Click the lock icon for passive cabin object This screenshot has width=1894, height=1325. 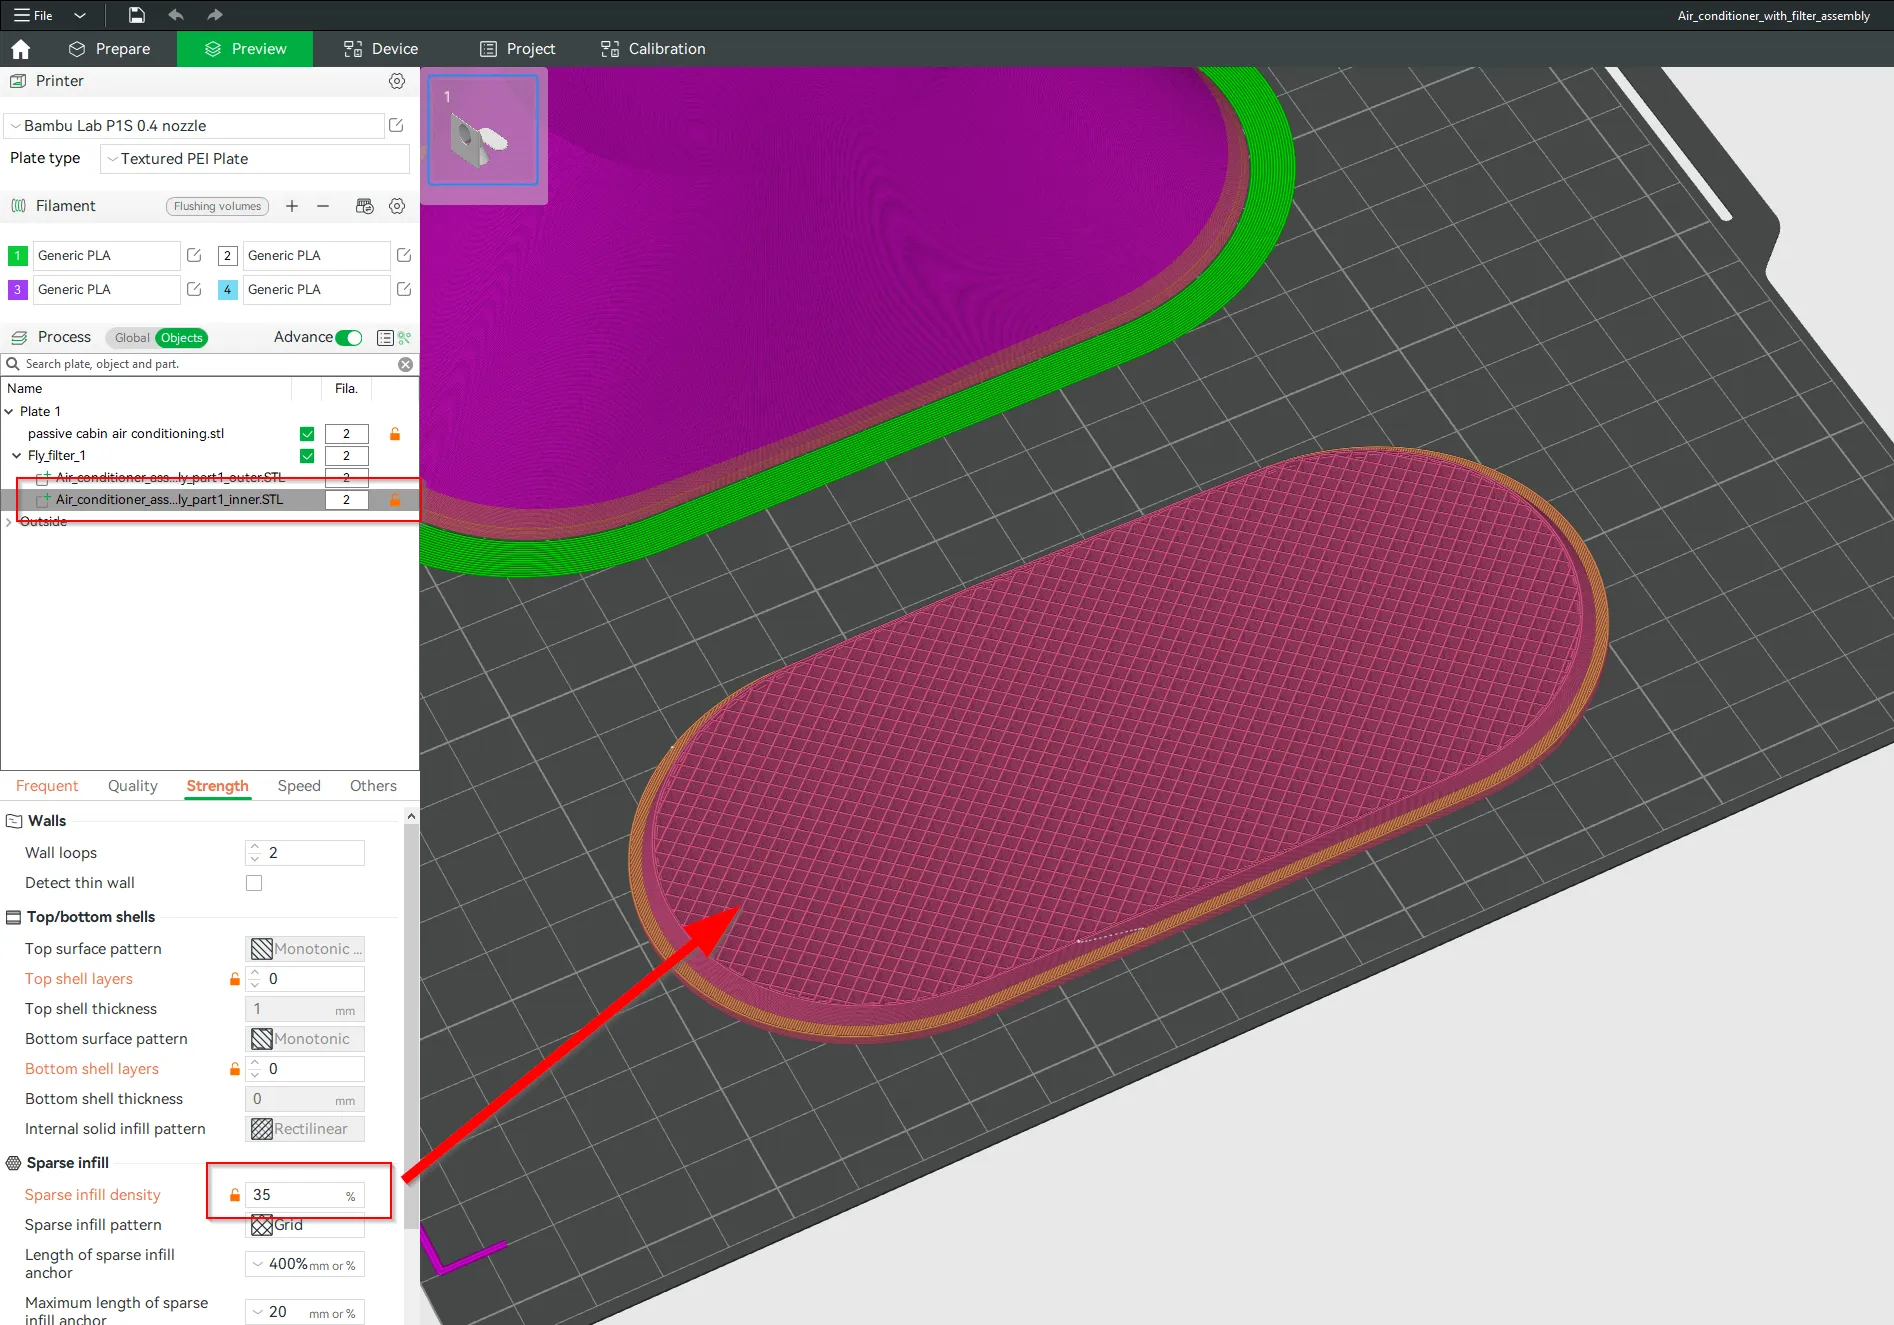point(395,434)
